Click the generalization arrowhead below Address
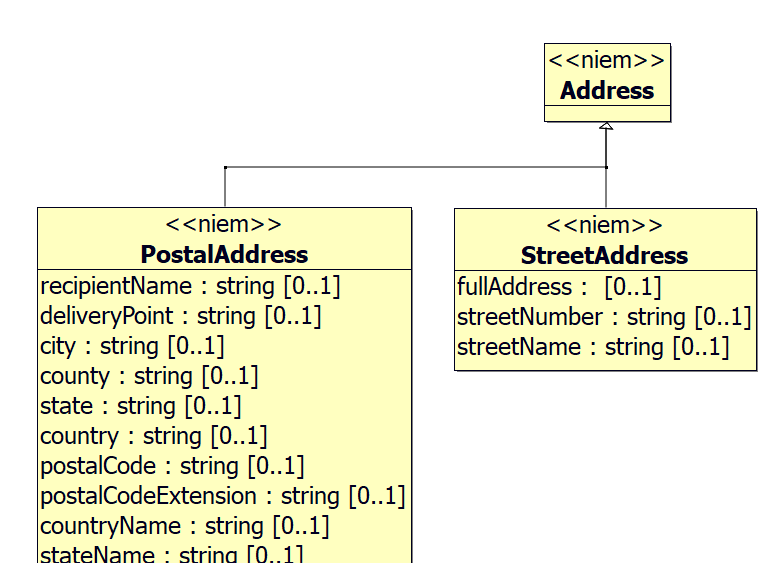This screenshot has width=778, height=563. coord(606,127)
